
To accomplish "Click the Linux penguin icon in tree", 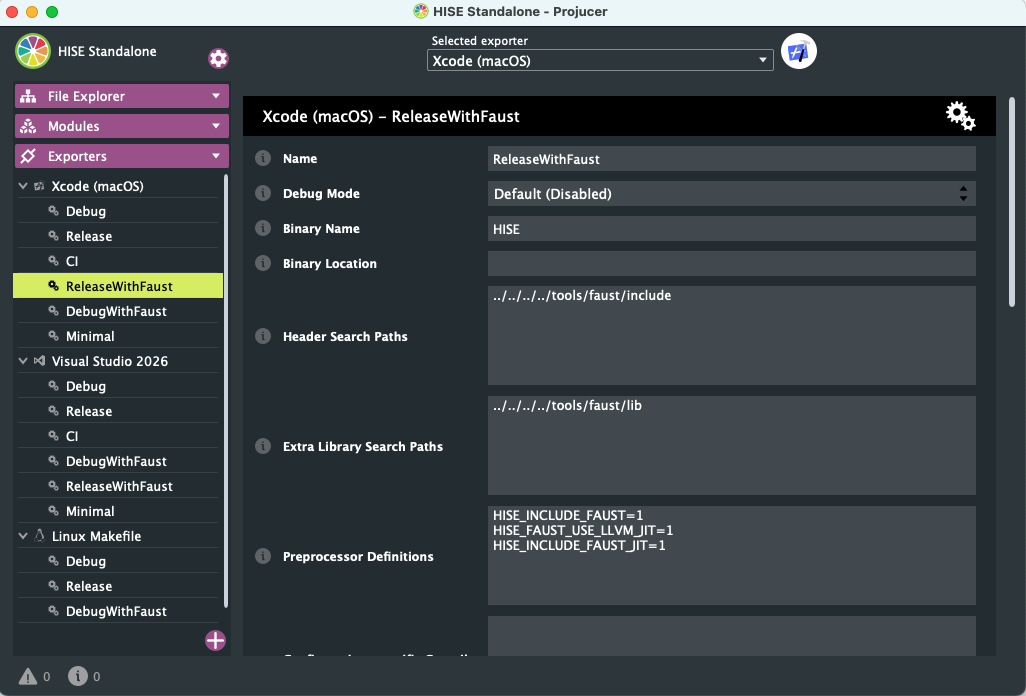I will tap(39, 536).
